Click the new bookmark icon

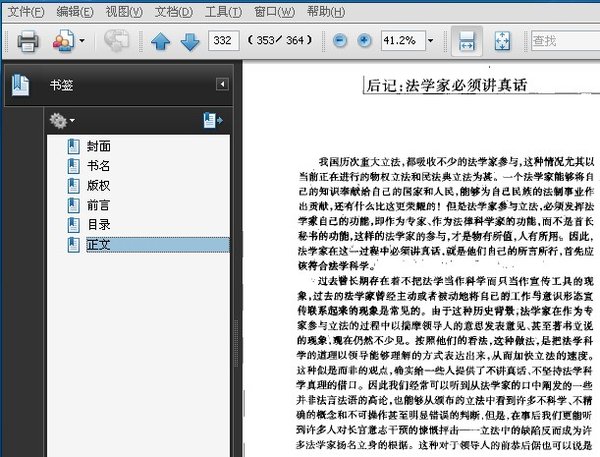pyautogui.click(x=212, y=121)
